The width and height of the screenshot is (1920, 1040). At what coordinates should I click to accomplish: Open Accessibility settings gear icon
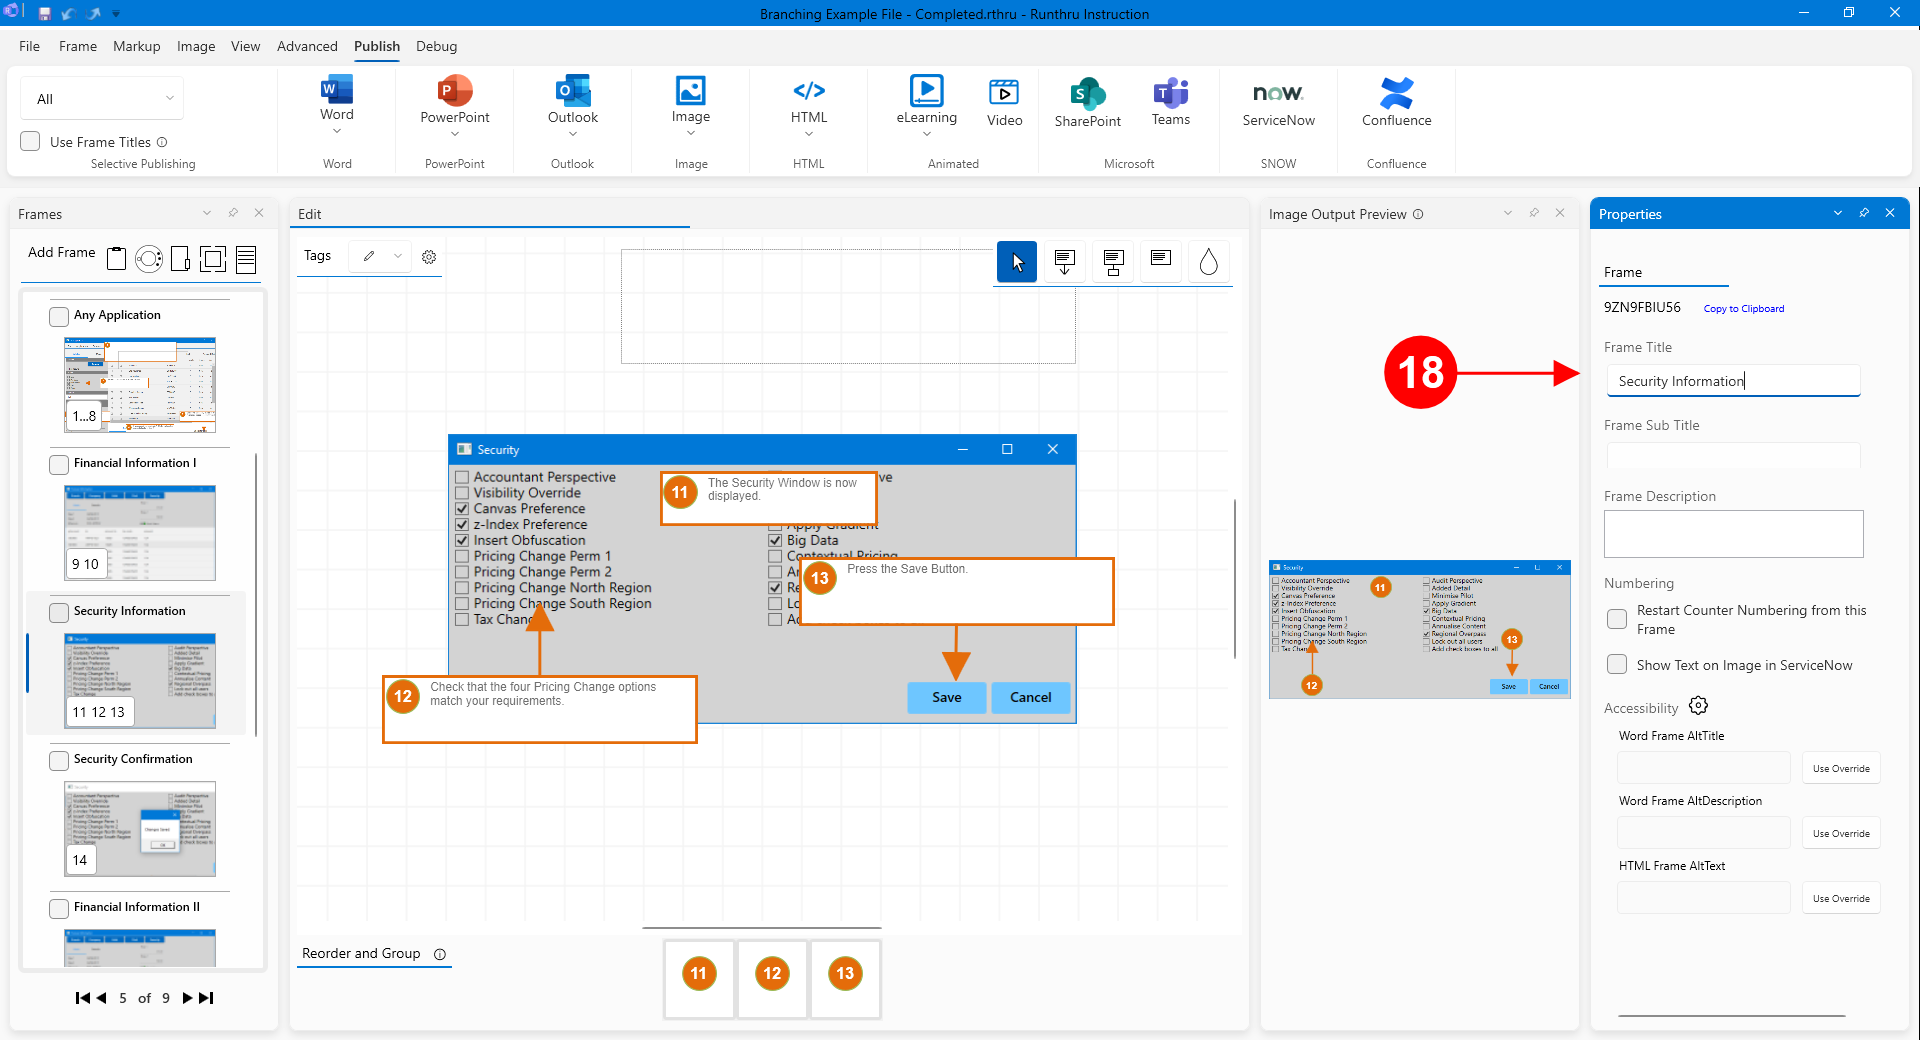tap(1698, 706)
